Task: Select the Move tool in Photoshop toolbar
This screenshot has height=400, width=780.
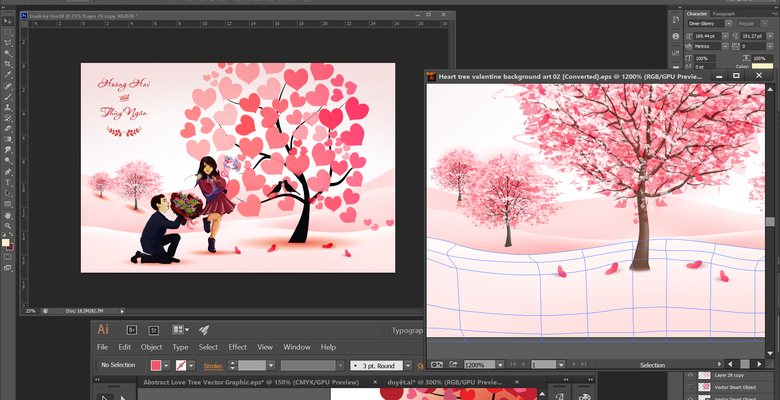Action: [8, 21]
